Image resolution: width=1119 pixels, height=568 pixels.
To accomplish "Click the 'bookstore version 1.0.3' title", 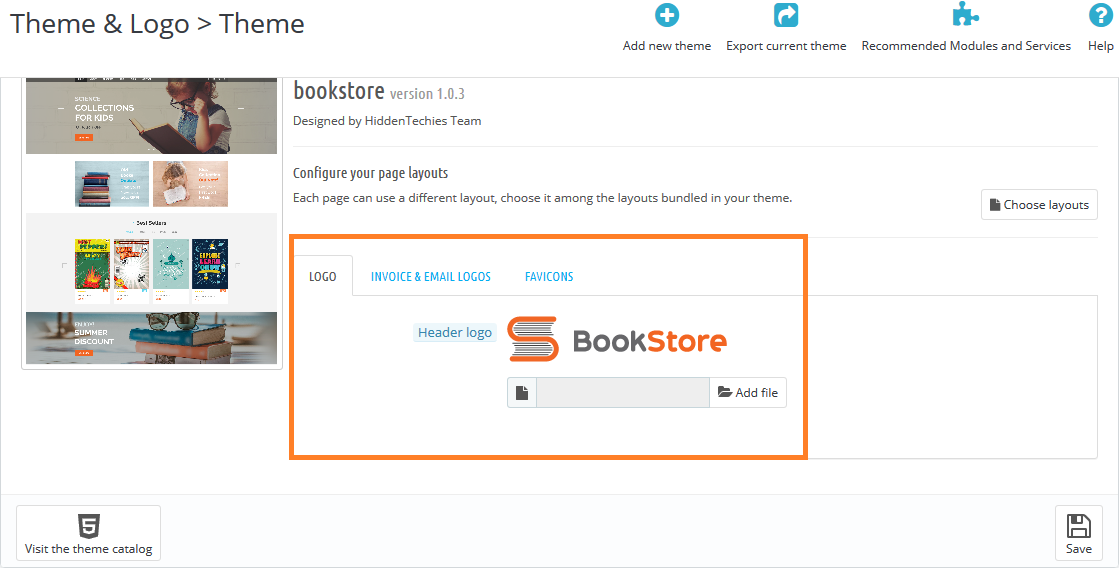I will pos(379,92).
